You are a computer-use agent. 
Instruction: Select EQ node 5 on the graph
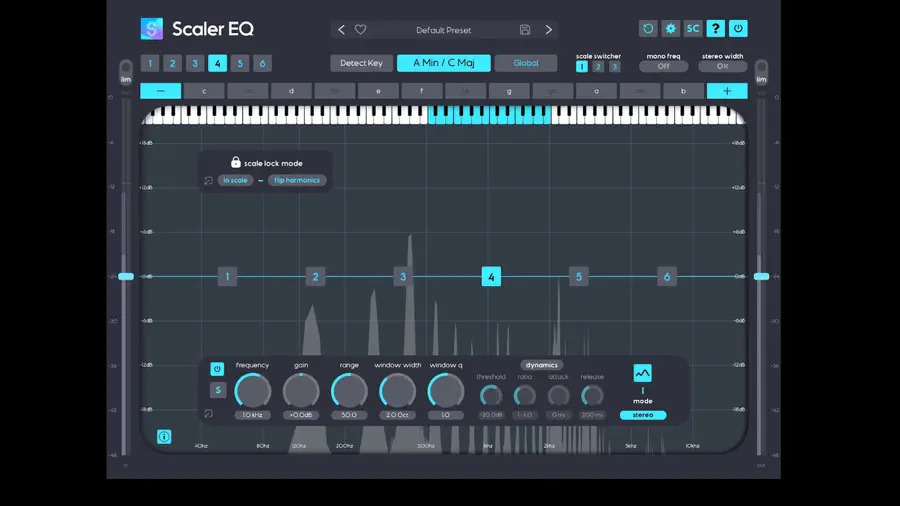click(x=579, y=277)
